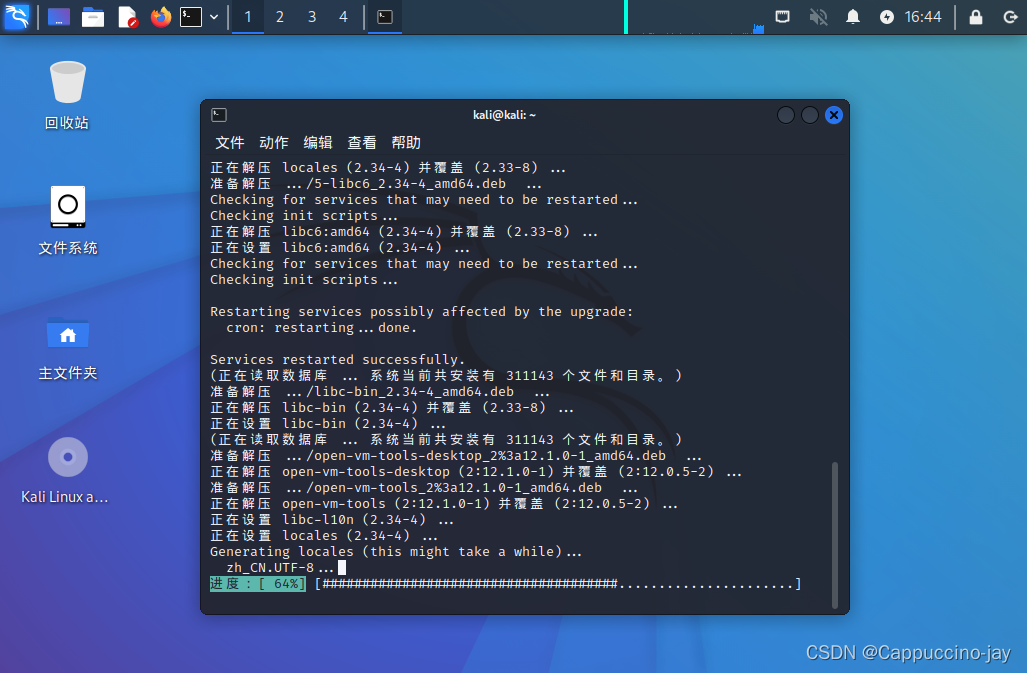Open the notifications bell icon

[853, 17]
